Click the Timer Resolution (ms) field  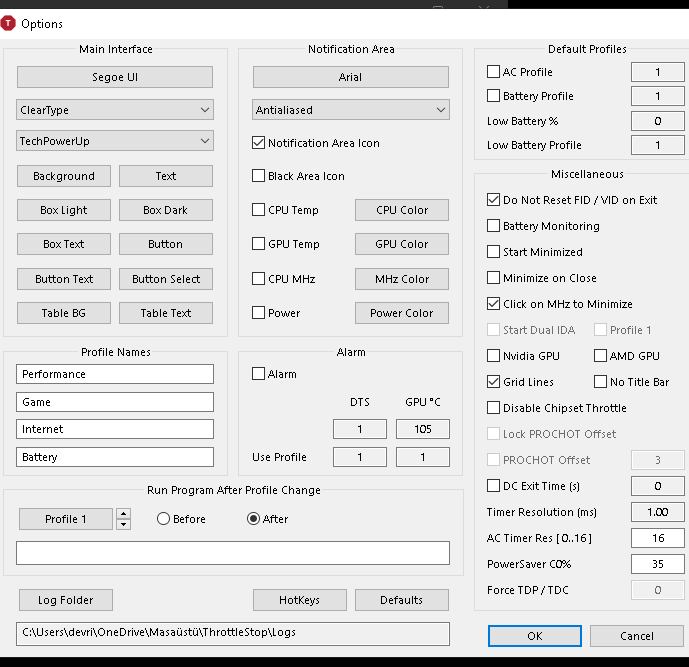[657, 512]
